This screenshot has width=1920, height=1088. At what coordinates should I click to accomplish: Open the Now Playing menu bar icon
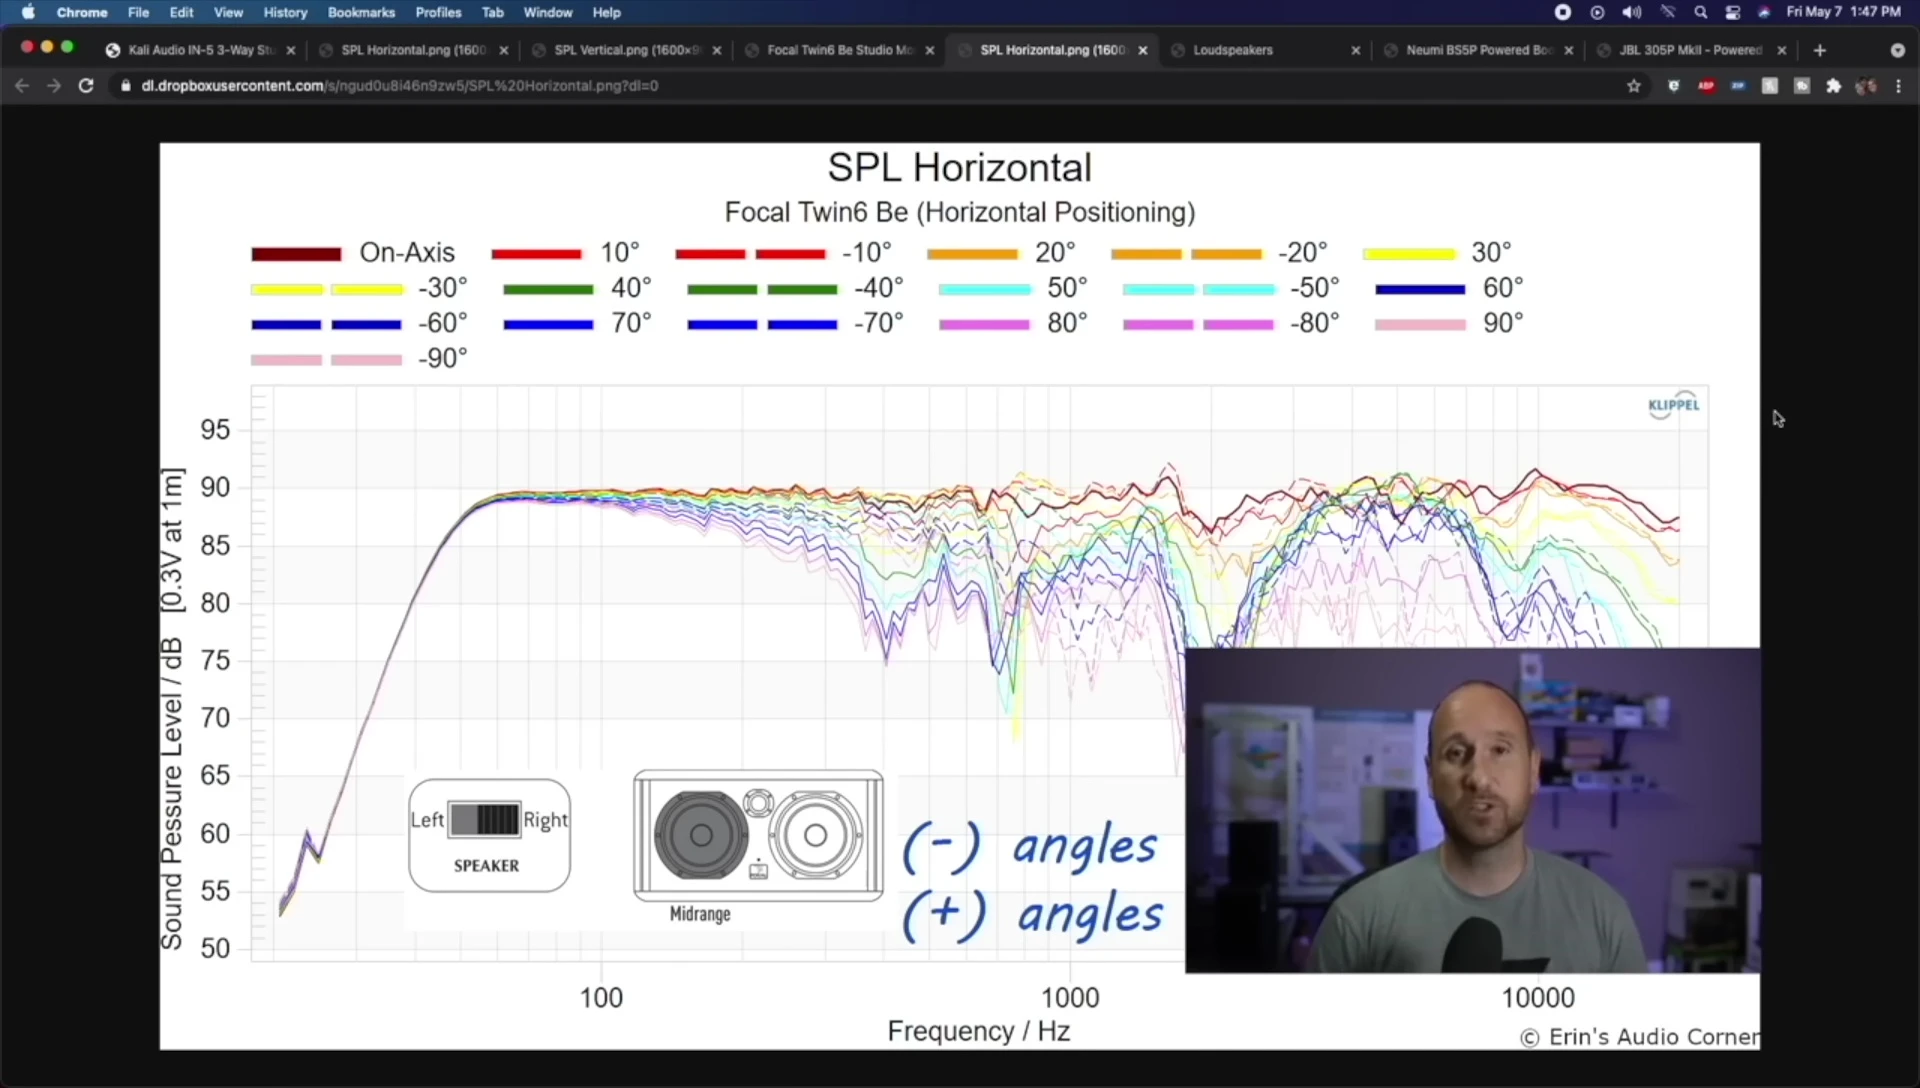click(1597, 12)
